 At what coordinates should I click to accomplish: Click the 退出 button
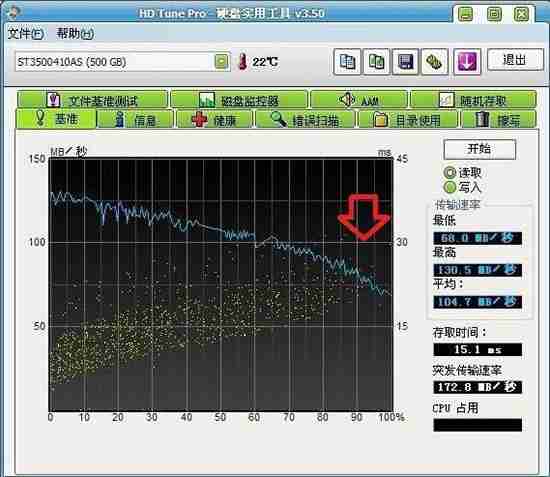515,60
